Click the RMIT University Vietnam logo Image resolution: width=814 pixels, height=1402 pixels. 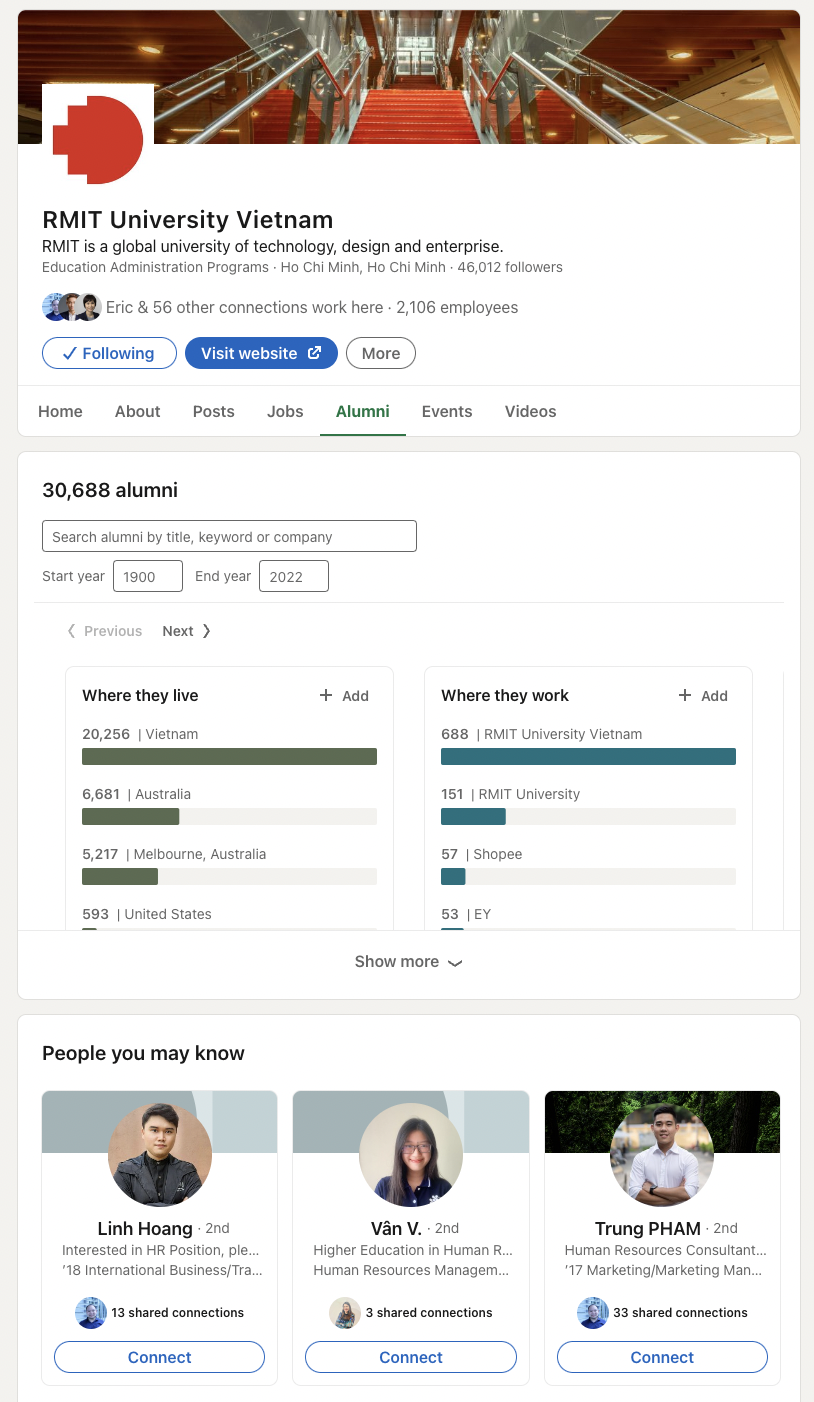[98, 140]
